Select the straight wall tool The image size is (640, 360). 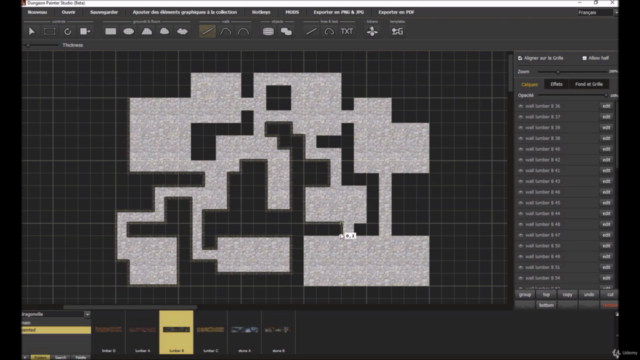pyautogui.click(x=207, y=31)
